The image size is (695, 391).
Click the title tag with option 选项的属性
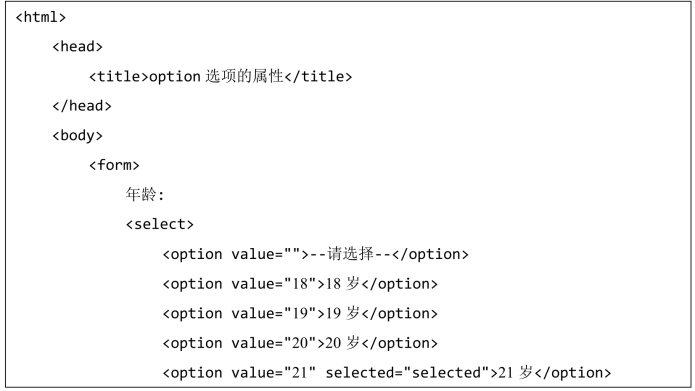[221, 76]
